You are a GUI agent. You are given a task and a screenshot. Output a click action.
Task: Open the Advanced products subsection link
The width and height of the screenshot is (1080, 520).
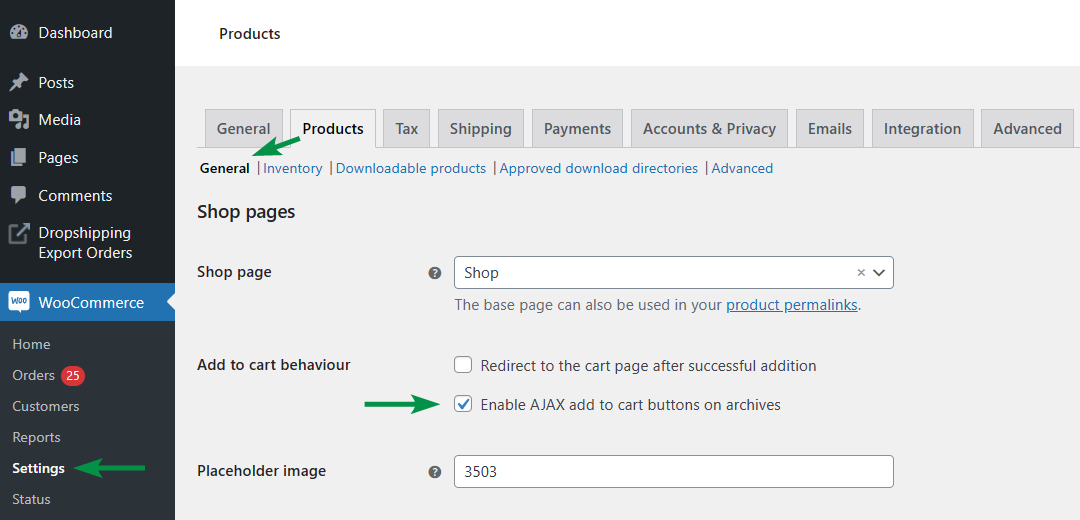(x=742, y=168)
